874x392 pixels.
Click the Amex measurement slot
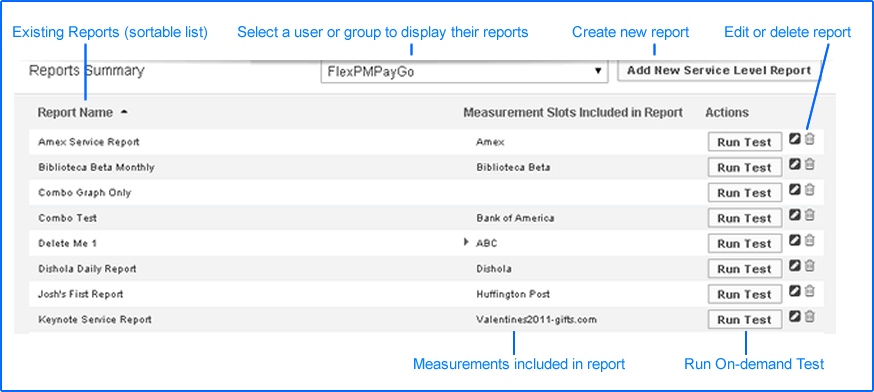coord(491,142)
